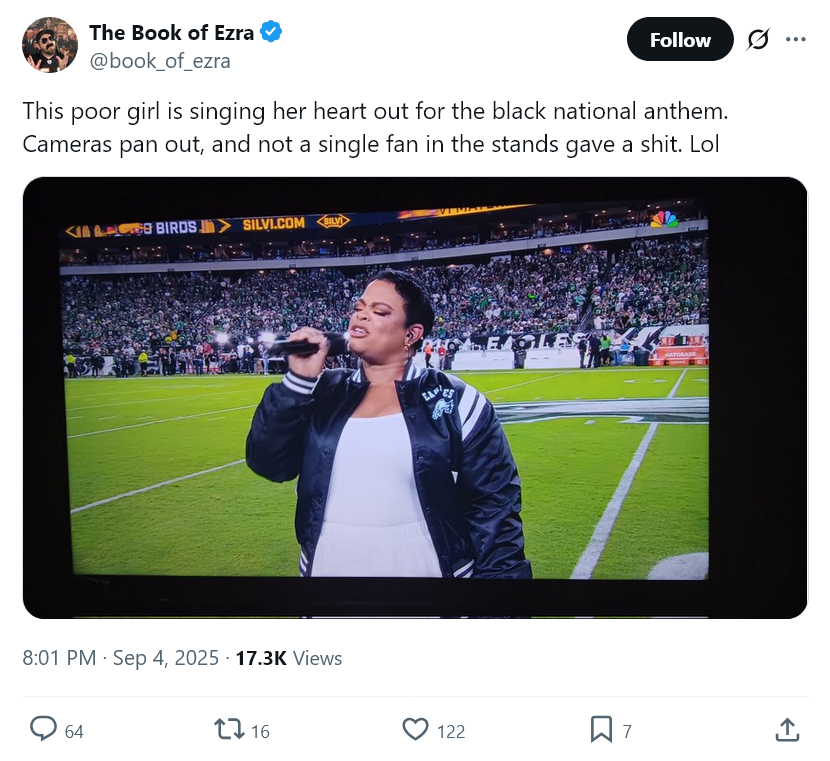830x761 pixels.
Task: Click the share upload arrow icon
Action: click(x=787, y=730)
